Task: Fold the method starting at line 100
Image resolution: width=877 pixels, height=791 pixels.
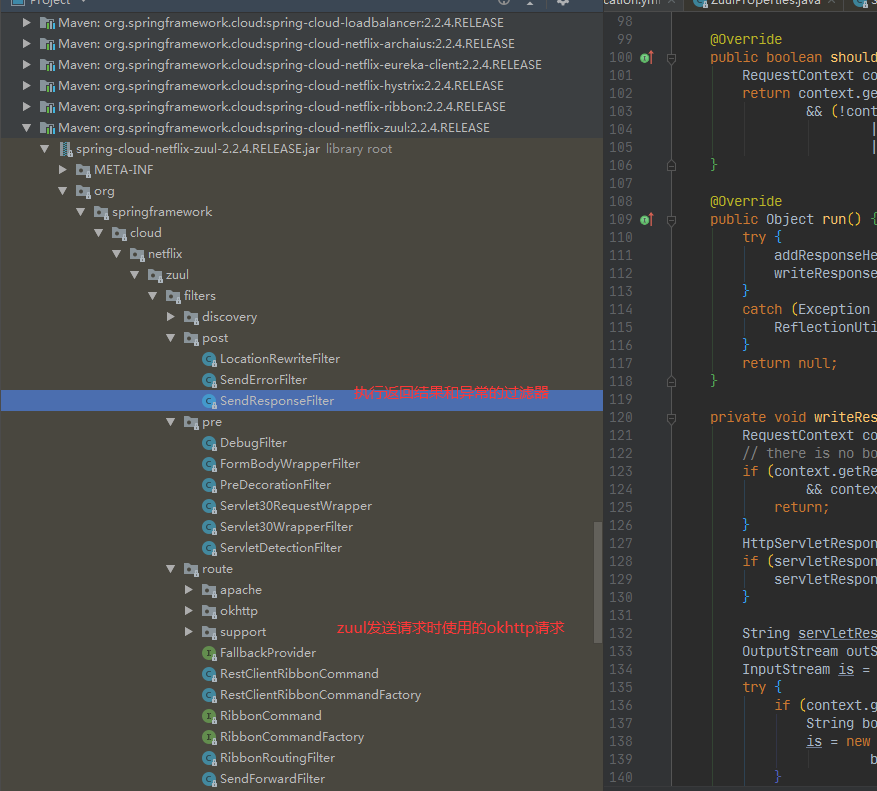Action: tap(671, 58)
